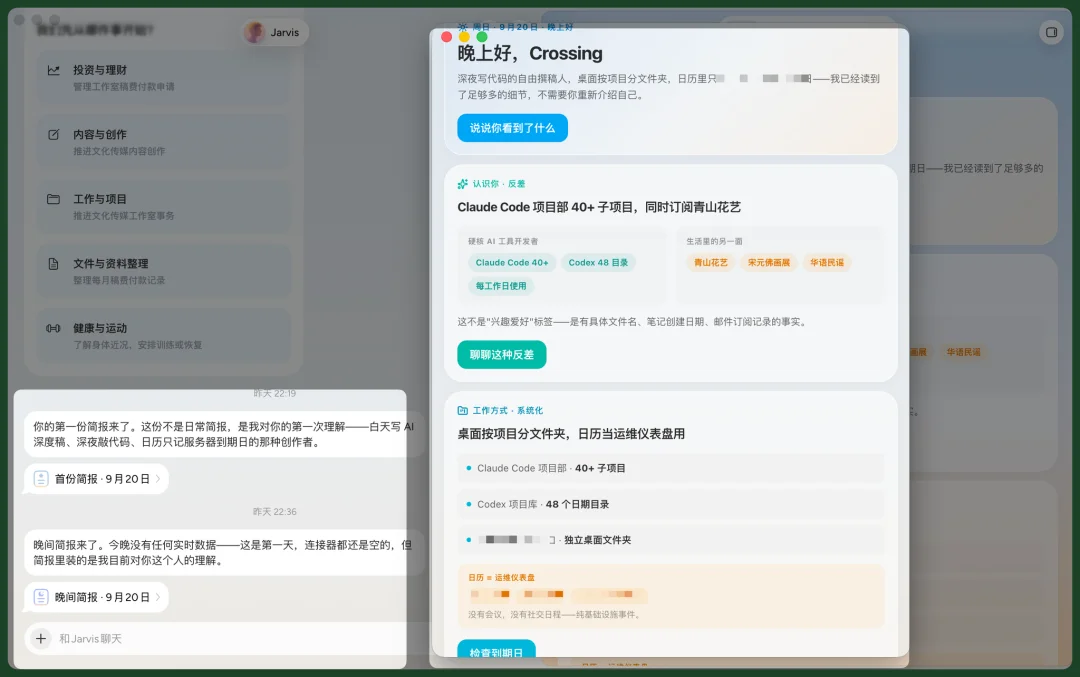Expand the 首份简报 · 9月20日 chevron

pyautogui.click(x=158, y=479)
